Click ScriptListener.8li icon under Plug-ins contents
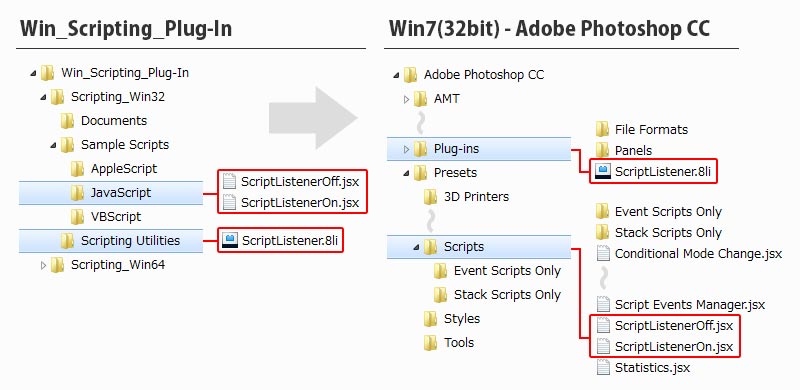 (603, 172)
